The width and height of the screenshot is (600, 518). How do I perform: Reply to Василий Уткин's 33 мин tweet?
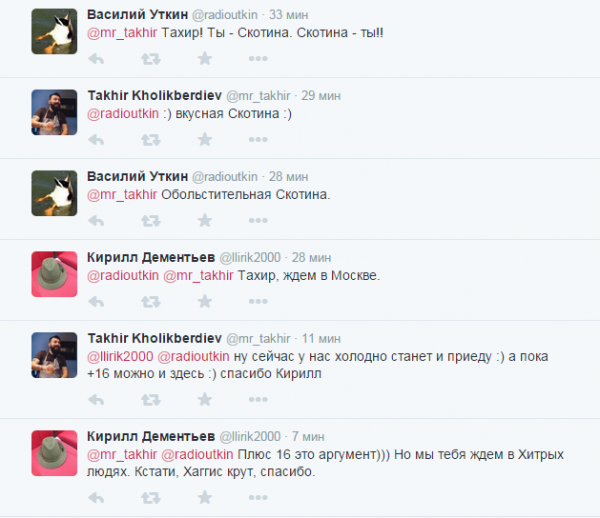click(96, 59)
